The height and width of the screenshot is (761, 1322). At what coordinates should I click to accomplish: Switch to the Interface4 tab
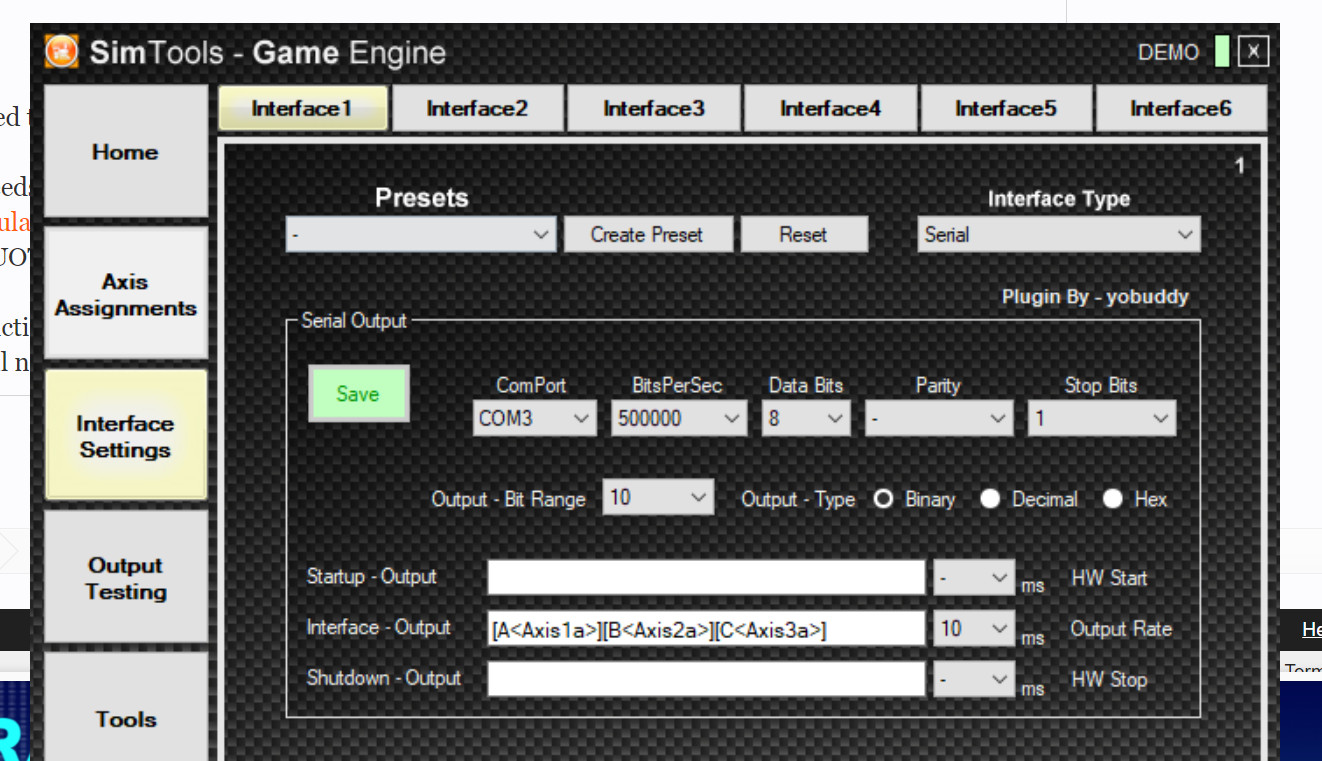point(831,108)
